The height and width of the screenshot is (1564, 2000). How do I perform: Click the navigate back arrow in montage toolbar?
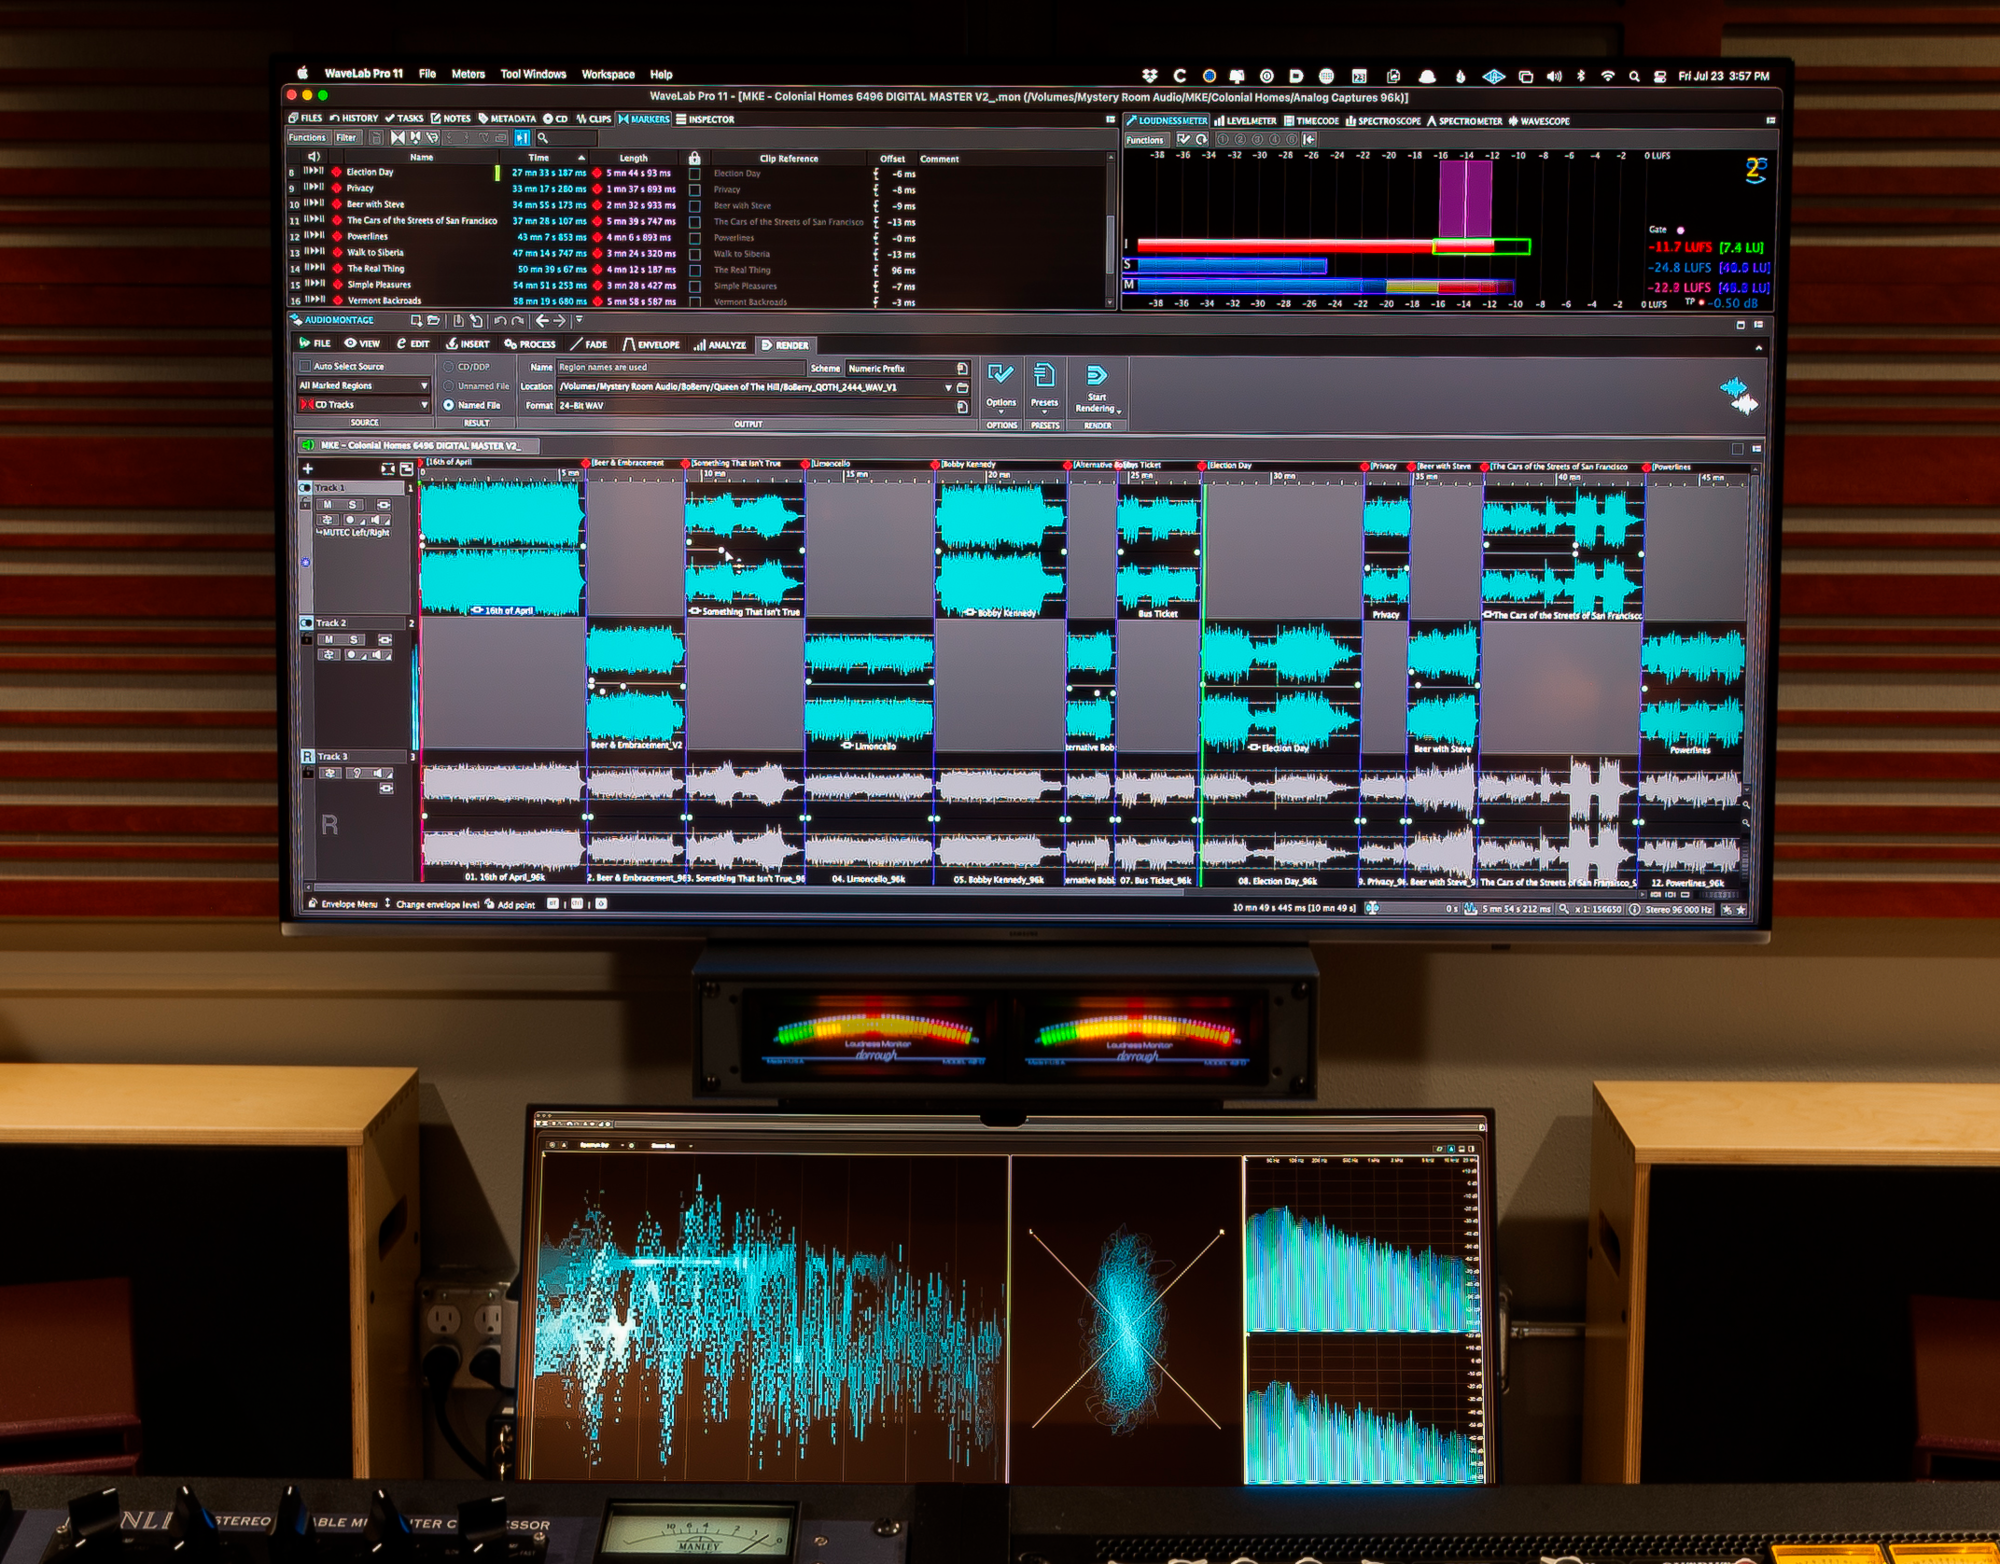[542, 321]
